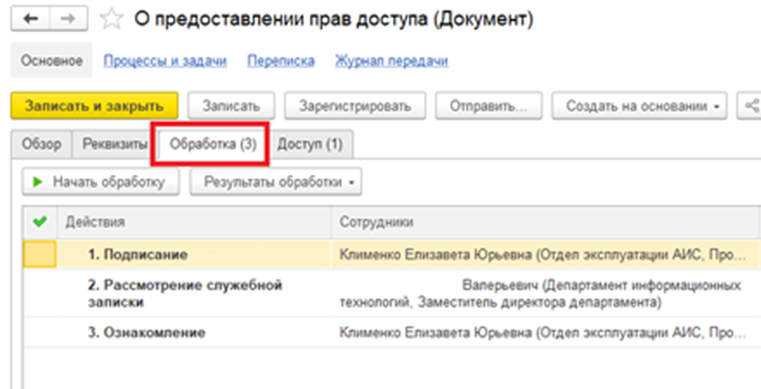Screen dimensions: 761x389
Task: Switch to the Обзор tab
Action: [x=41, y=144]
